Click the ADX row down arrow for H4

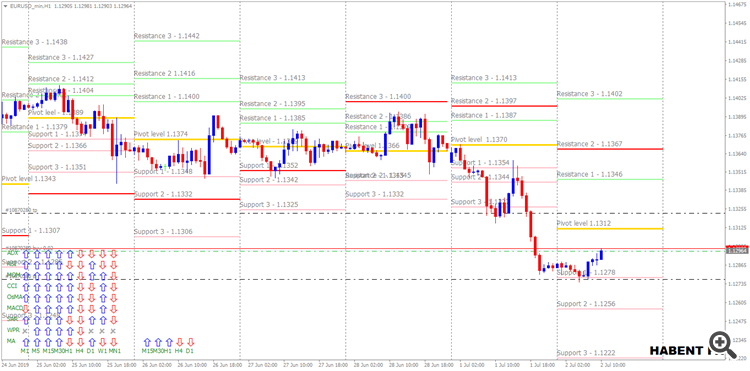tap(81, 254)
